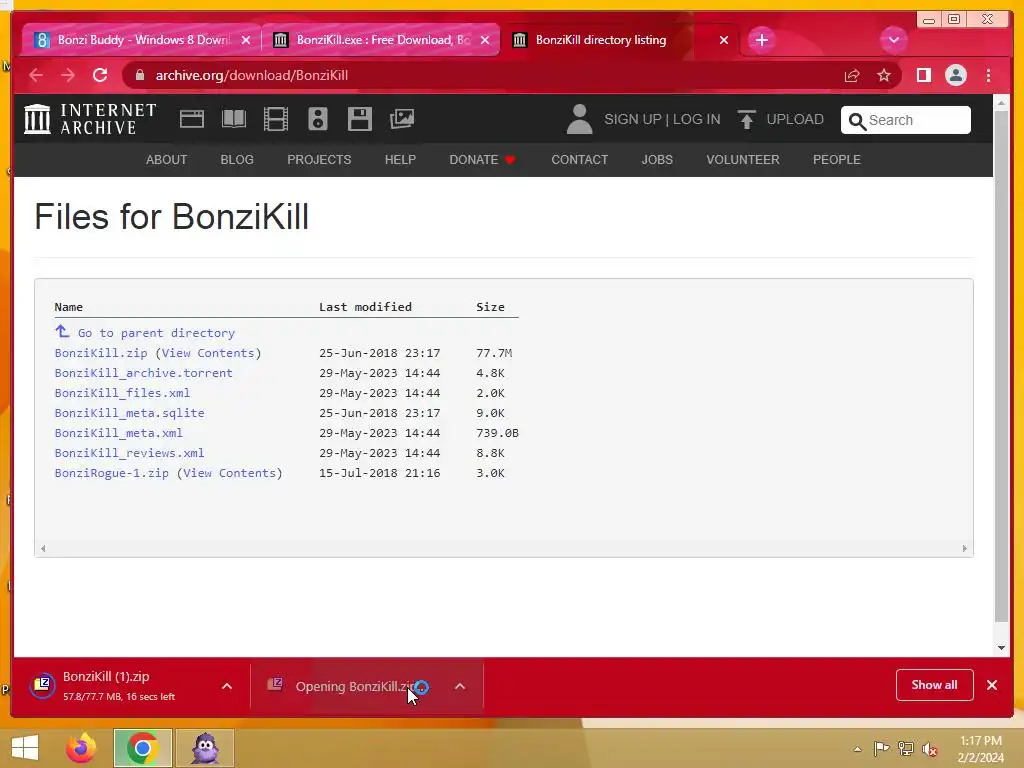Open BonziBuddy purple gorilla taskbar icon
This screenshot has width=1024, height=768.
(x=204, y=748)
